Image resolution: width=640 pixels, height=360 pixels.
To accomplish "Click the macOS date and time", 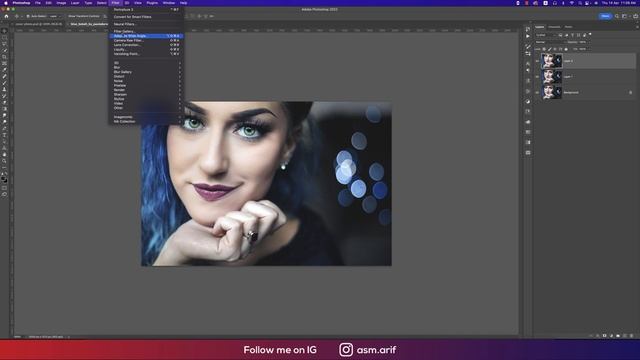I will [x=619, y=3].
